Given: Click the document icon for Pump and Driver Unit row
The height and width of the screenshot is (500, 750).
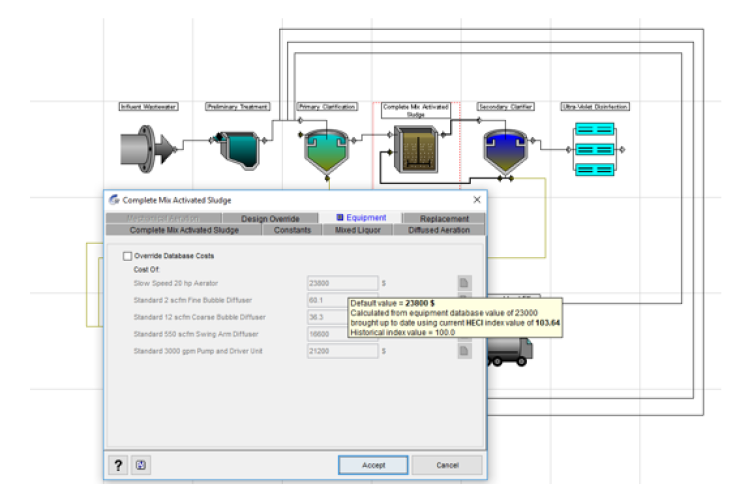Looking at the screenshot, I should pyautogui.click(x=464, y=351).
